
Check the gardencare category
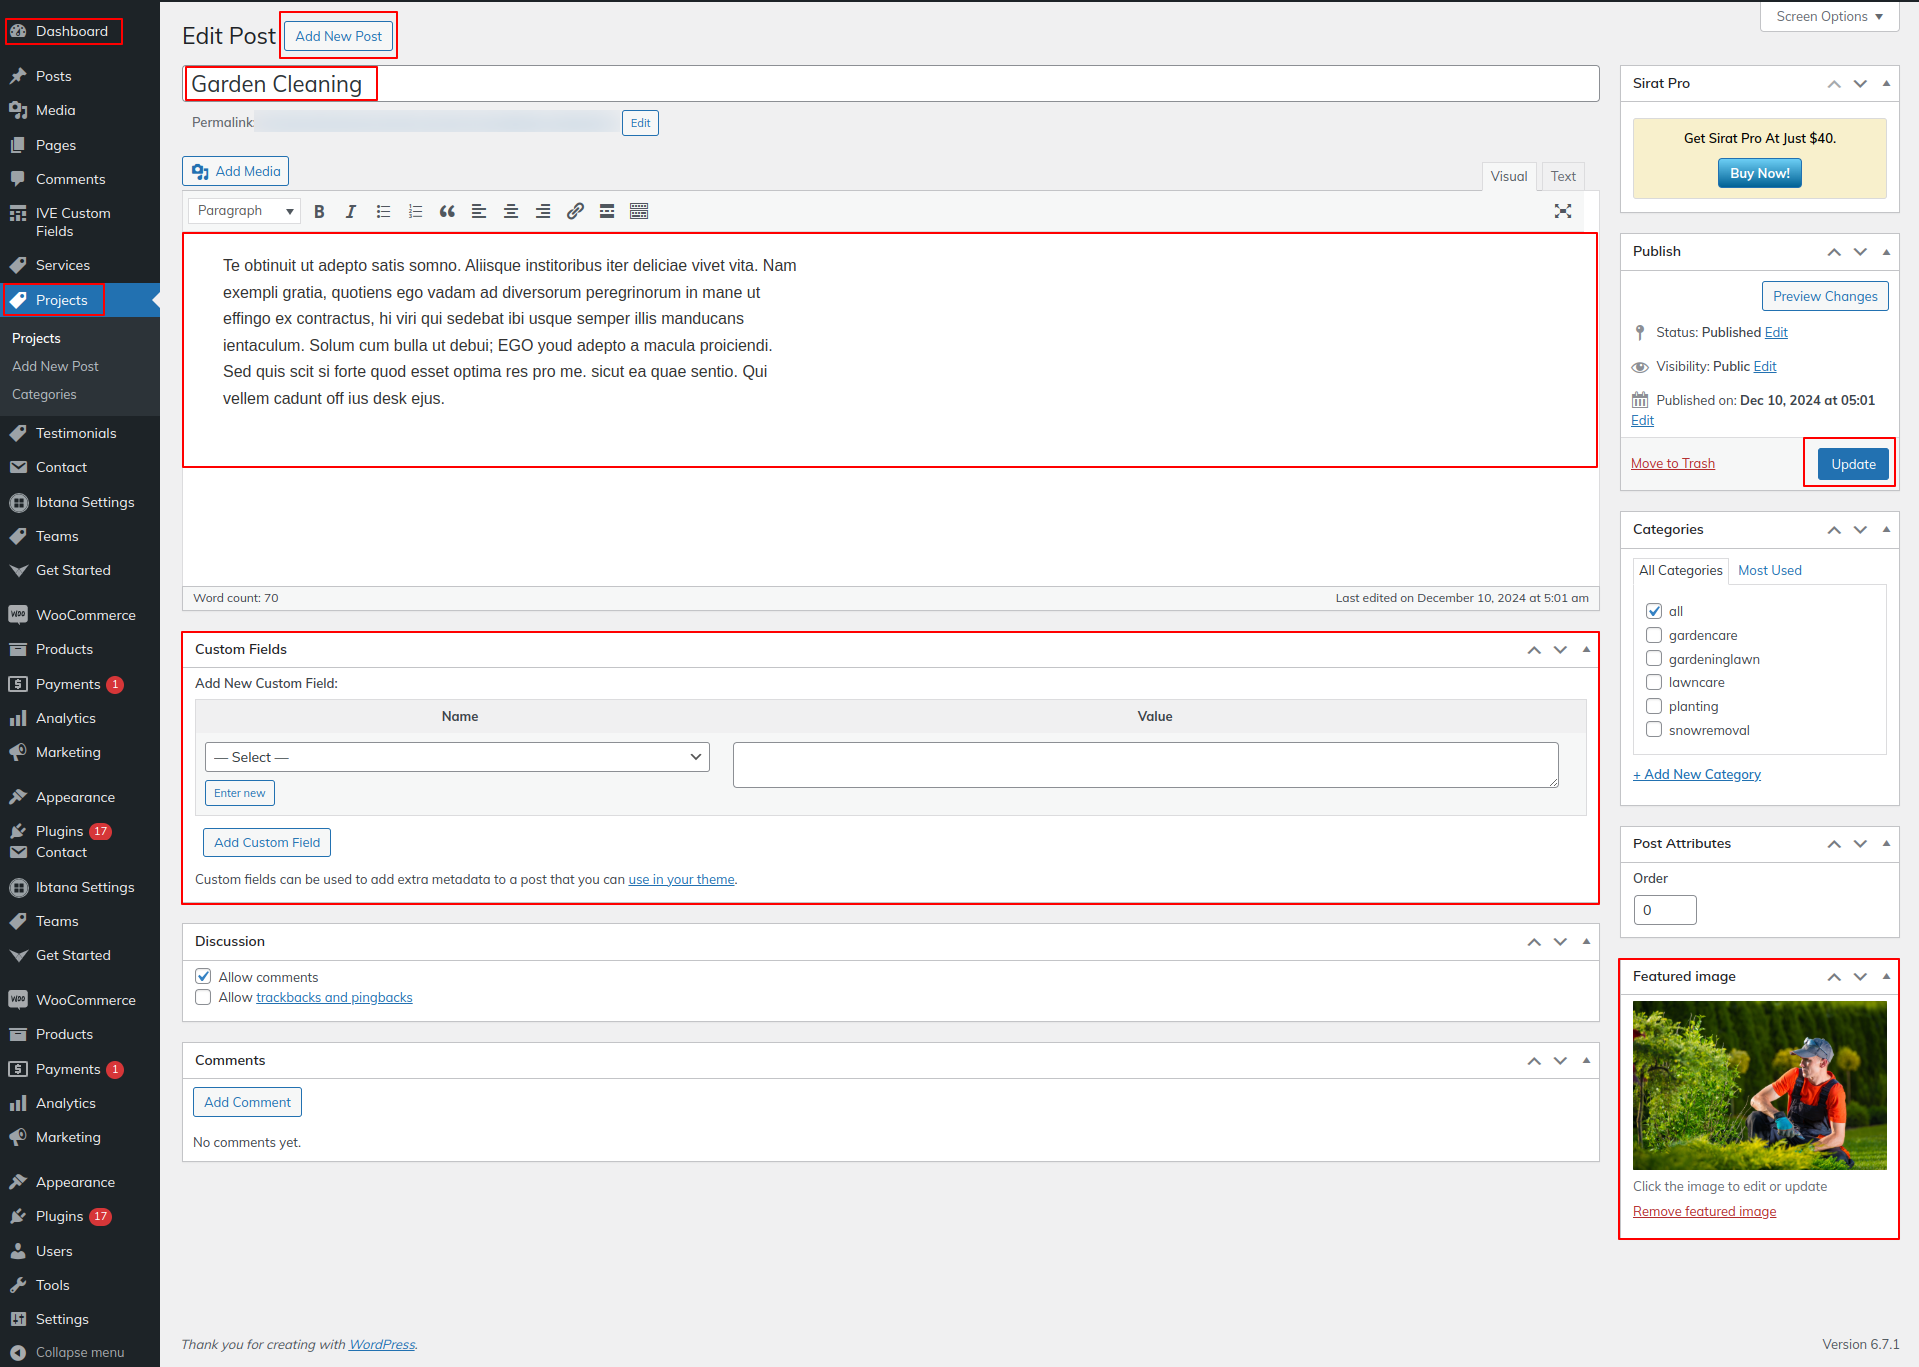[x=1654, y=635]
